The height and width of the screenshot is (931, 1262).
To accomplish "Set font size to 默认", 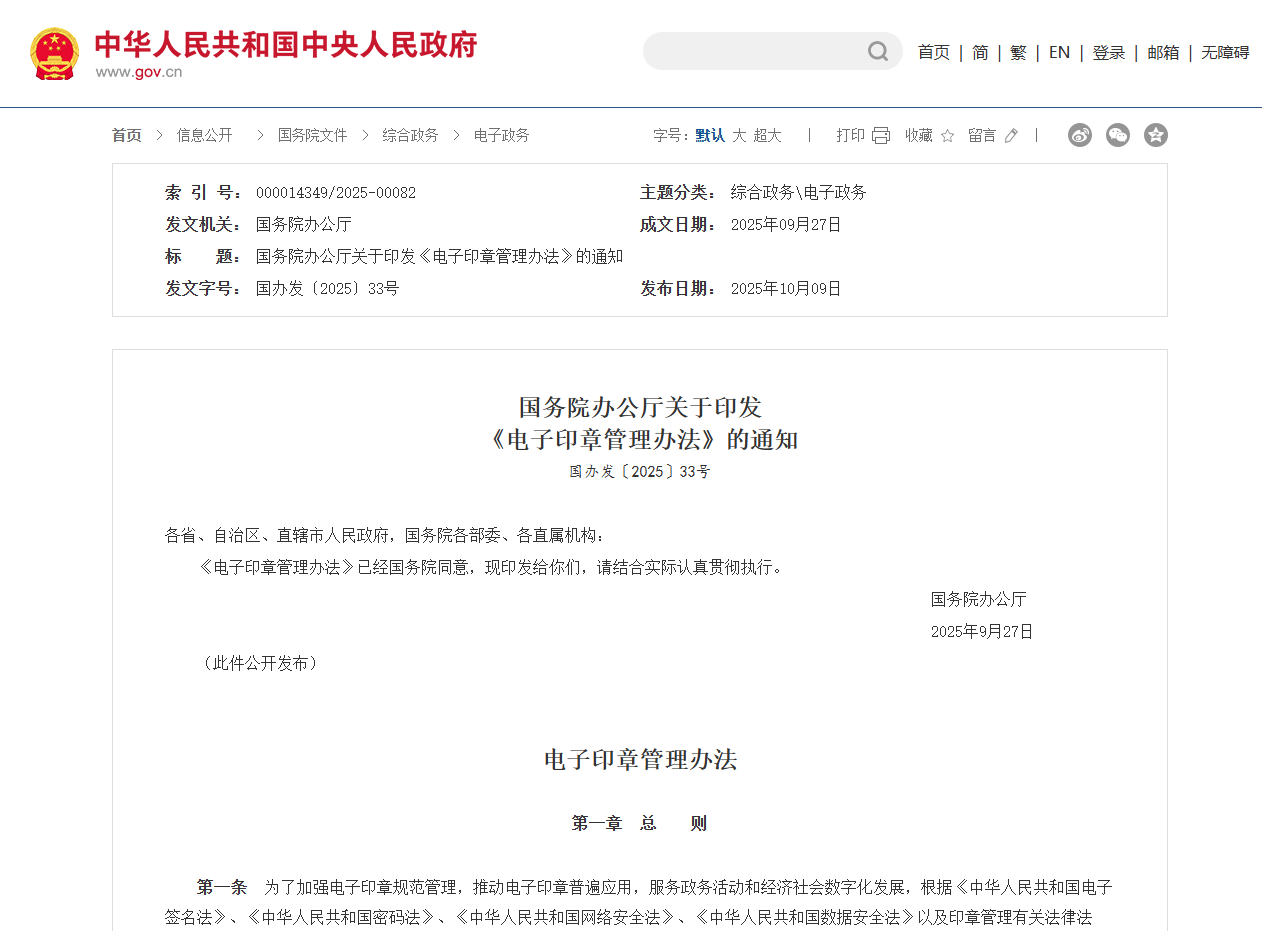I will point(710,135).
